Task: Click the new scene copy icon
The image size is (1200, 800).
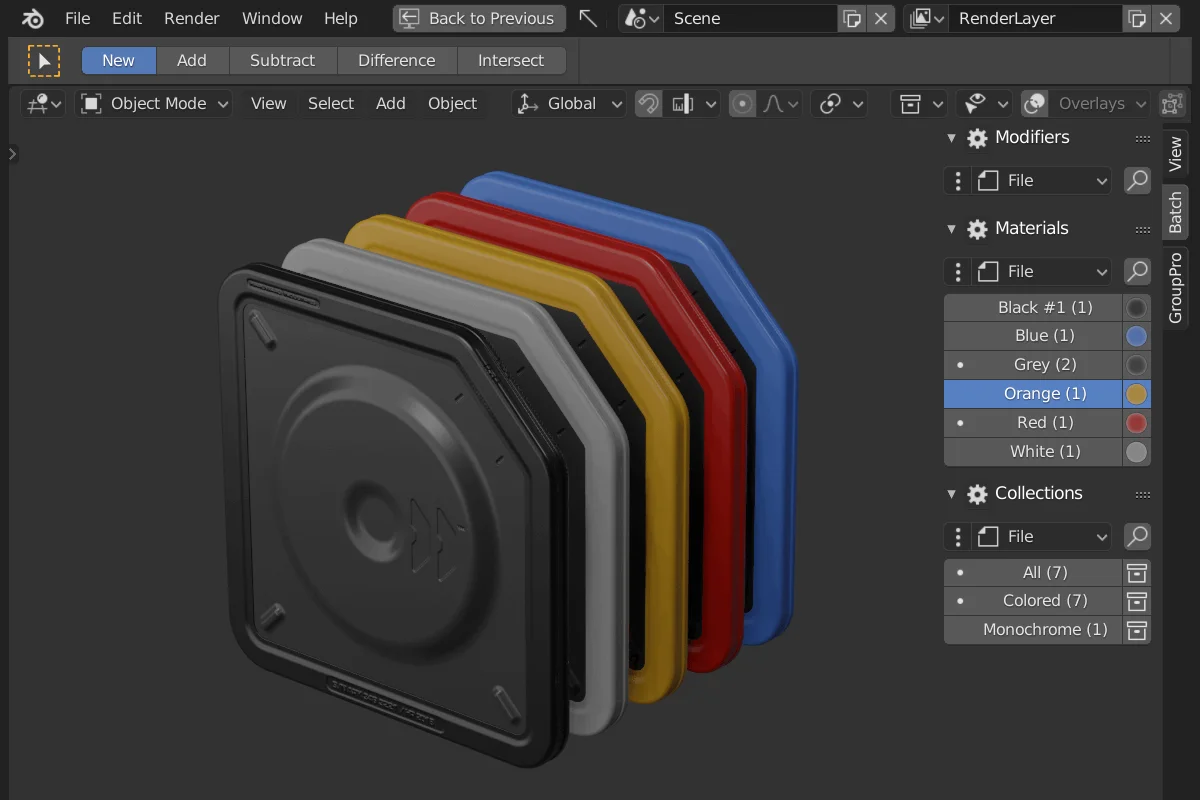Action: click(851, 18)
